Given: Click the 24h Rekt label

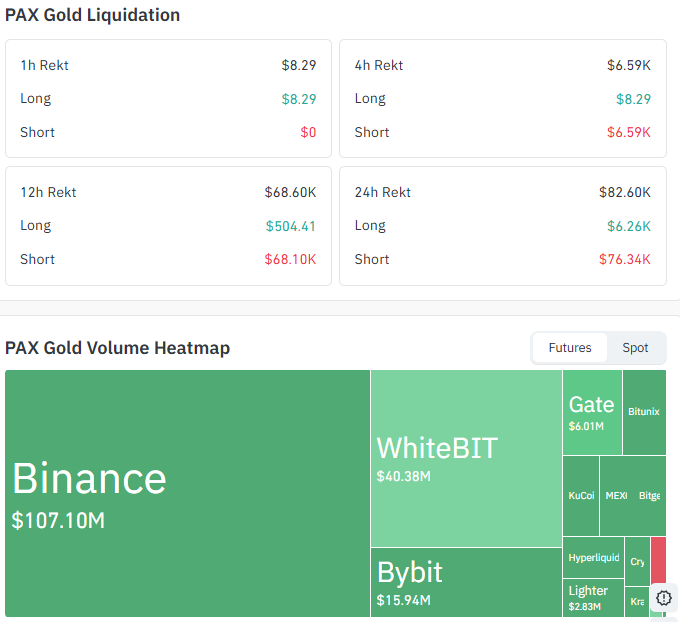Looking at the screenshot, I should (382, 192).
